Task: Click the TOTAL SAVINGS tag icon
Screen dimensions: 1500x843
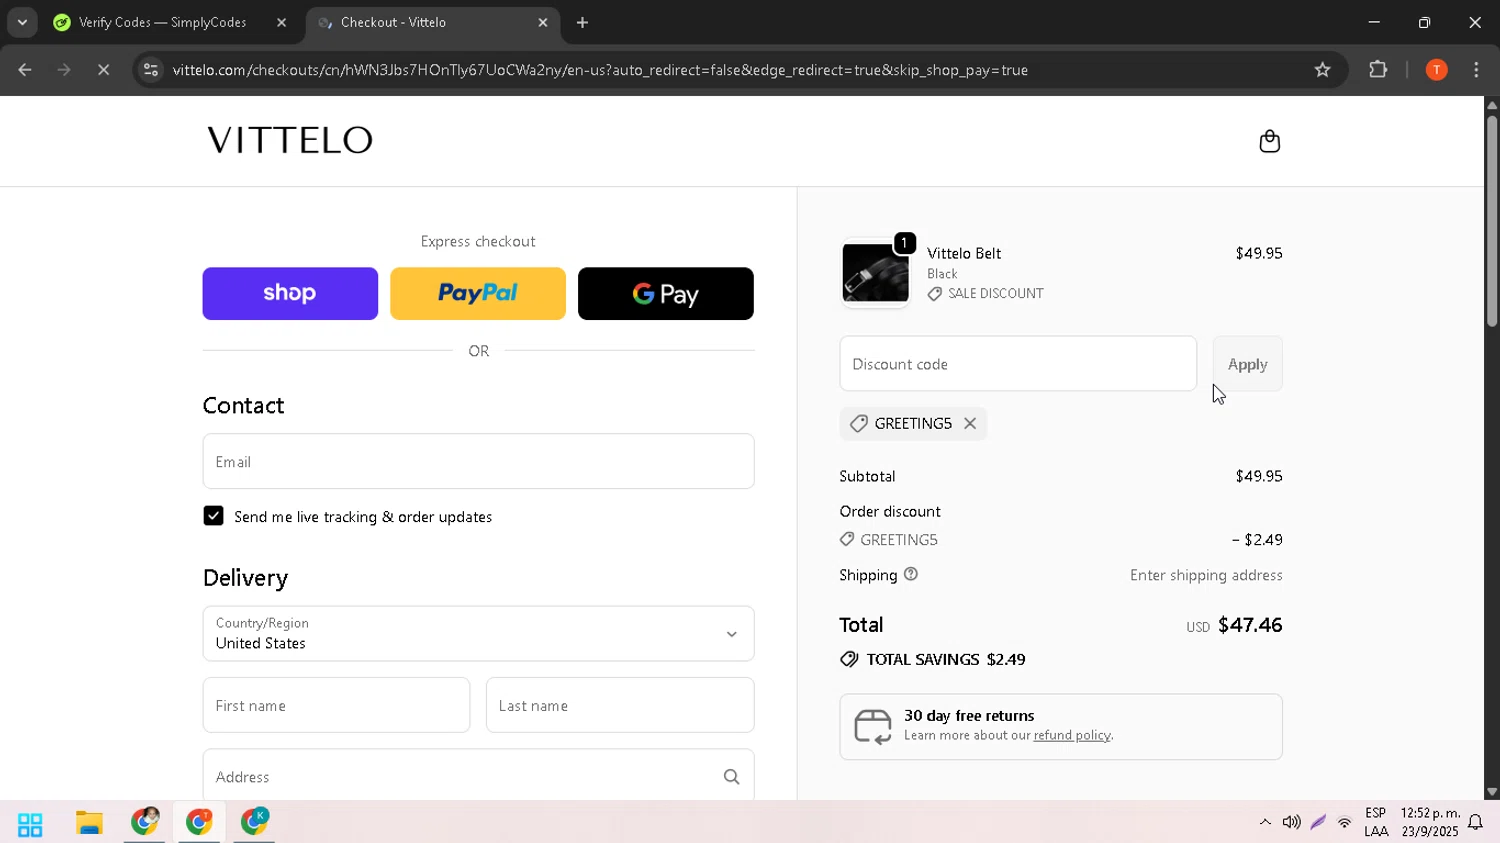Action: 849,660
